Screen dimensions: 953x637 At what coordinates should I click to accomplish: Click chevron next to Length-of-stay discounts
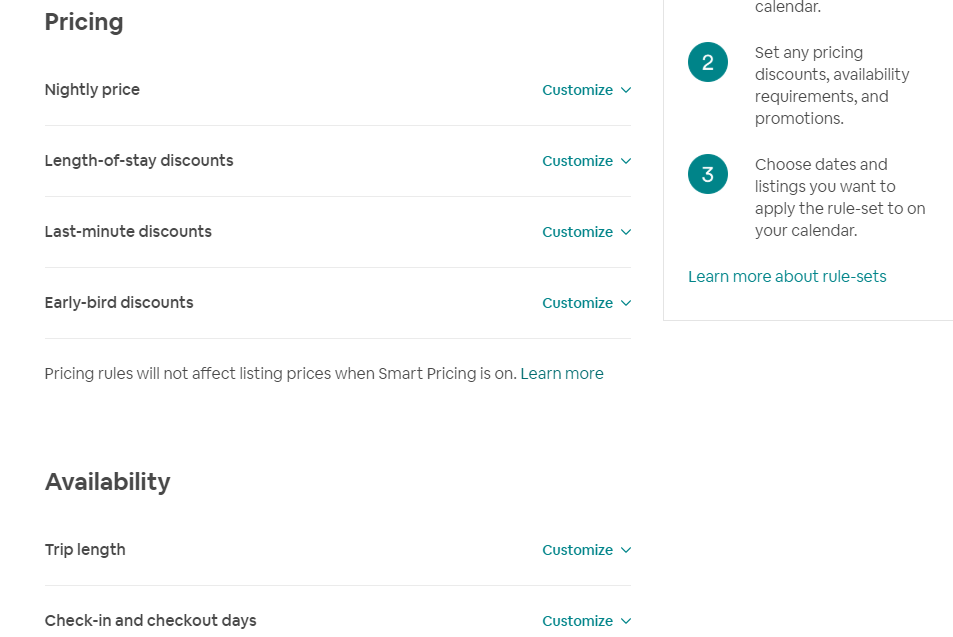coord(626,161)
